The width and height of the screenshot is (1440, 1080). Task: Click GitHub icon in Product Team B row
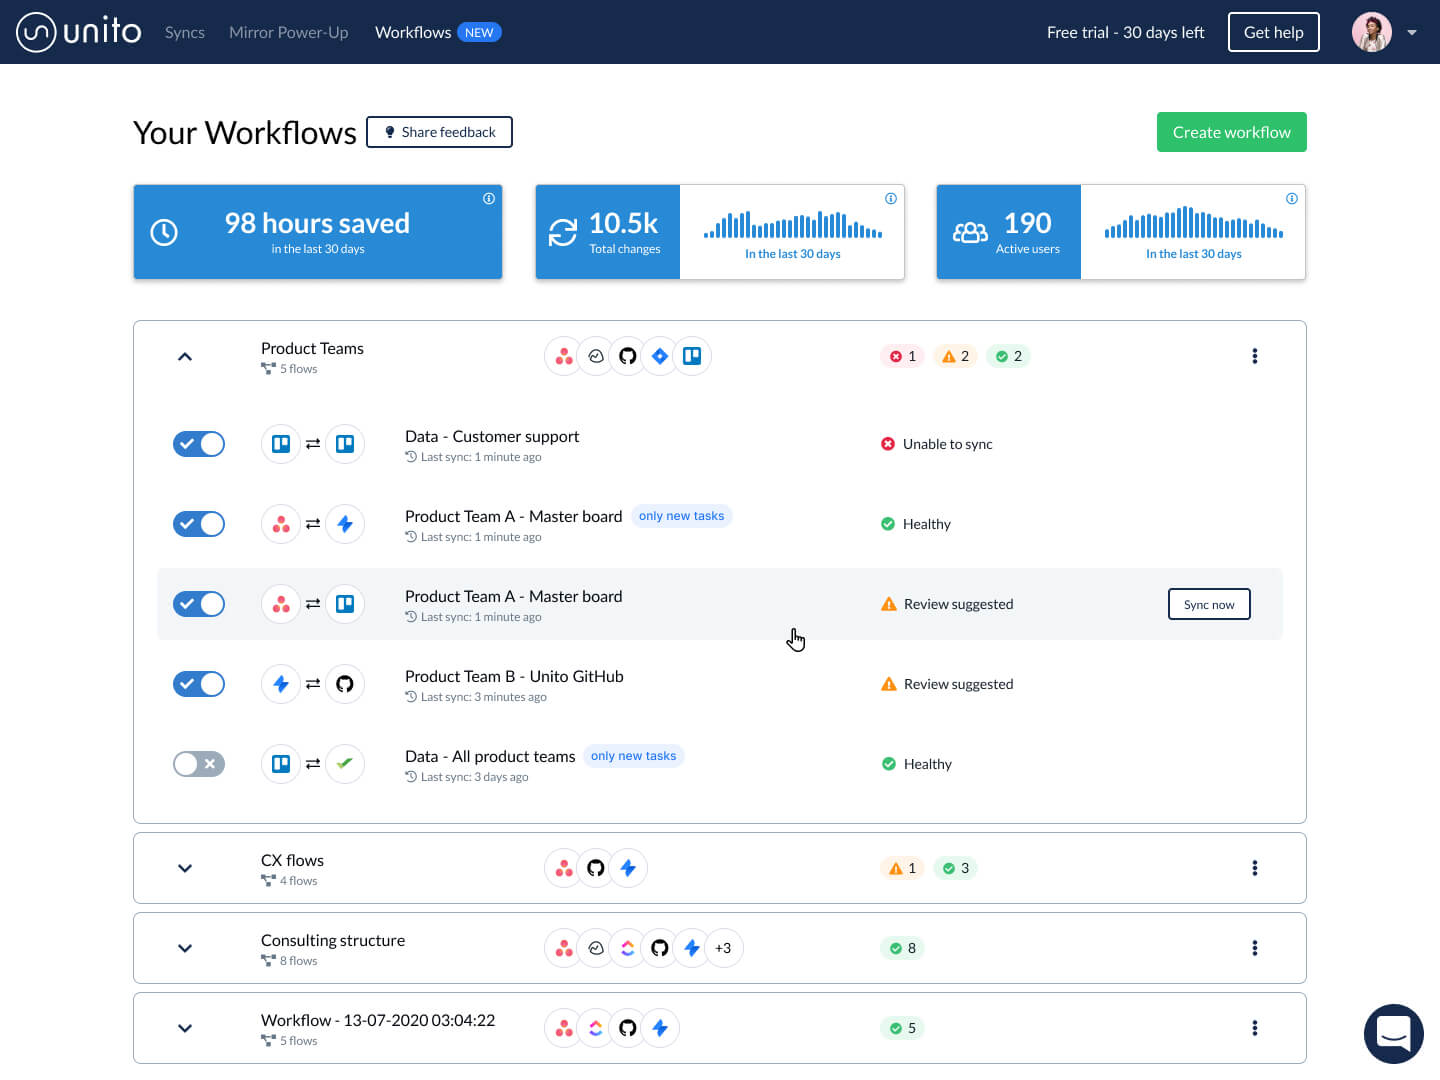(x=345, y=684)
